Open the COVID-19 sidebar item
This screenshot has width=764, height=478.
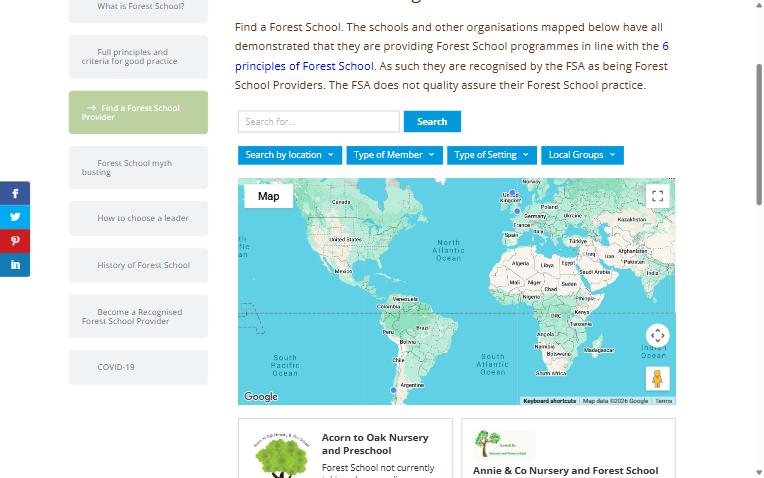[138, 367]
